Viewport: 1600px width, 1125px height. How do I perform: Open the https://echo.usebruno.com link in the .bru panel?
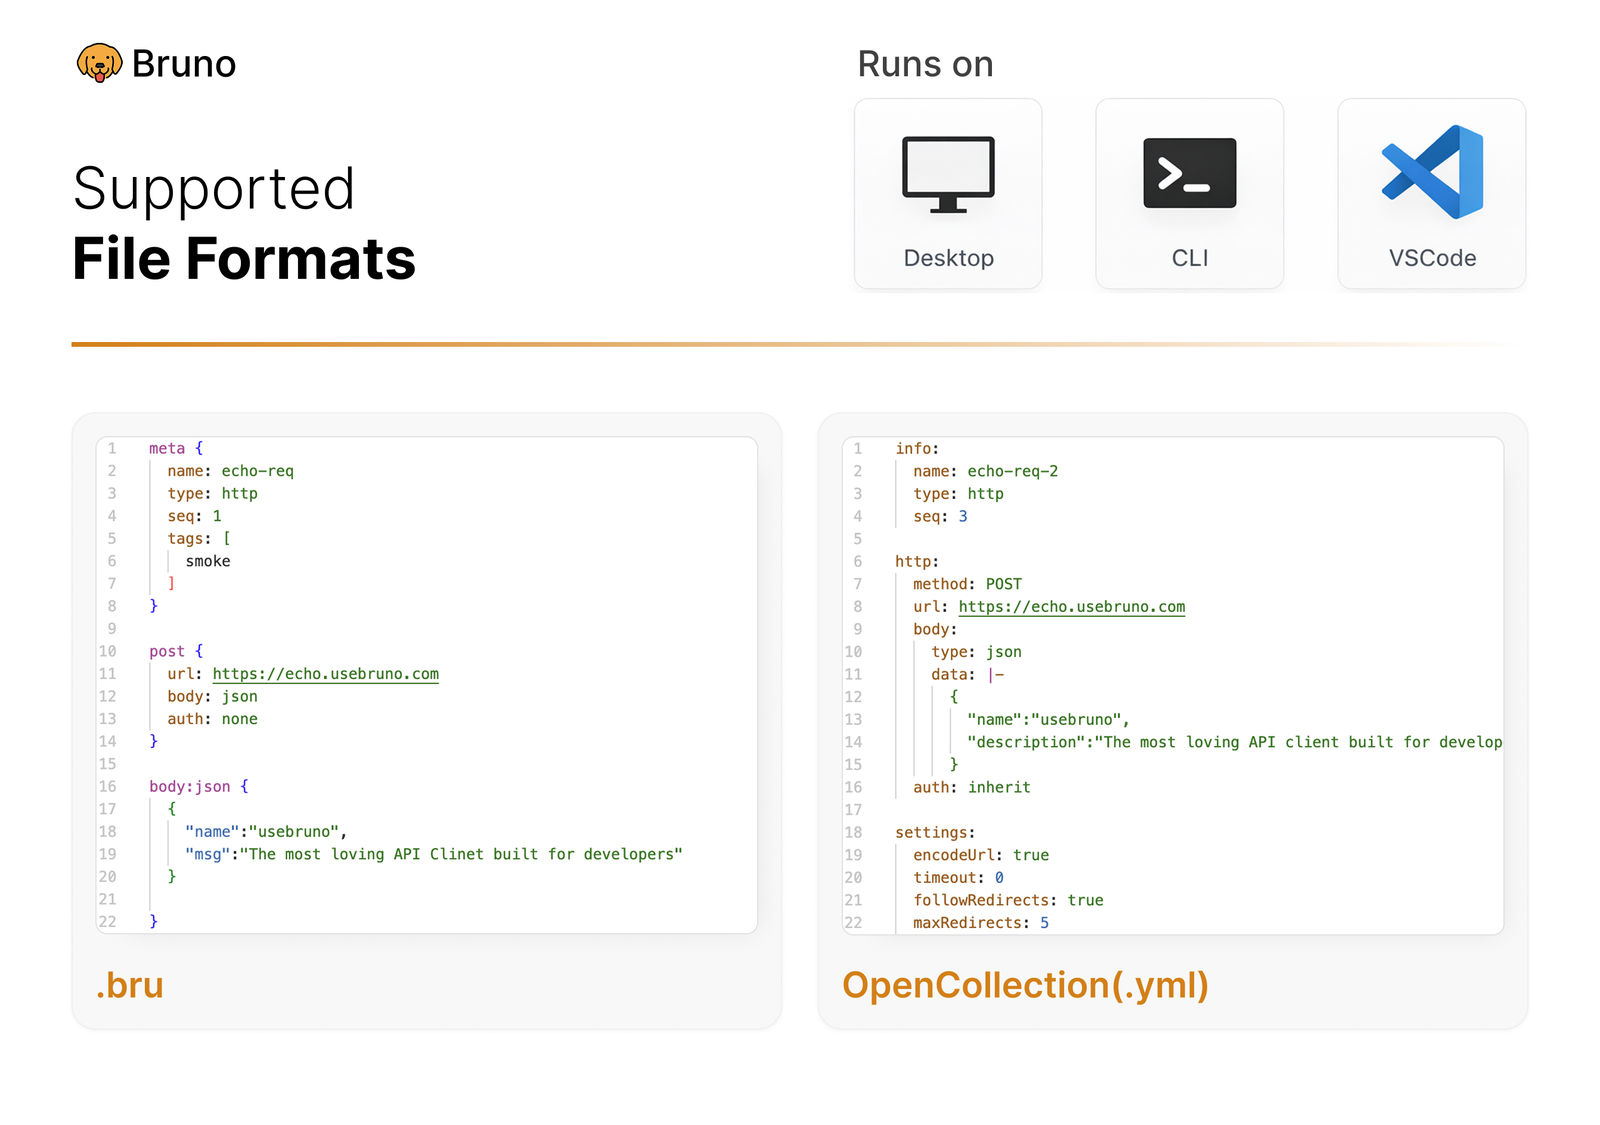click(326, 674)
